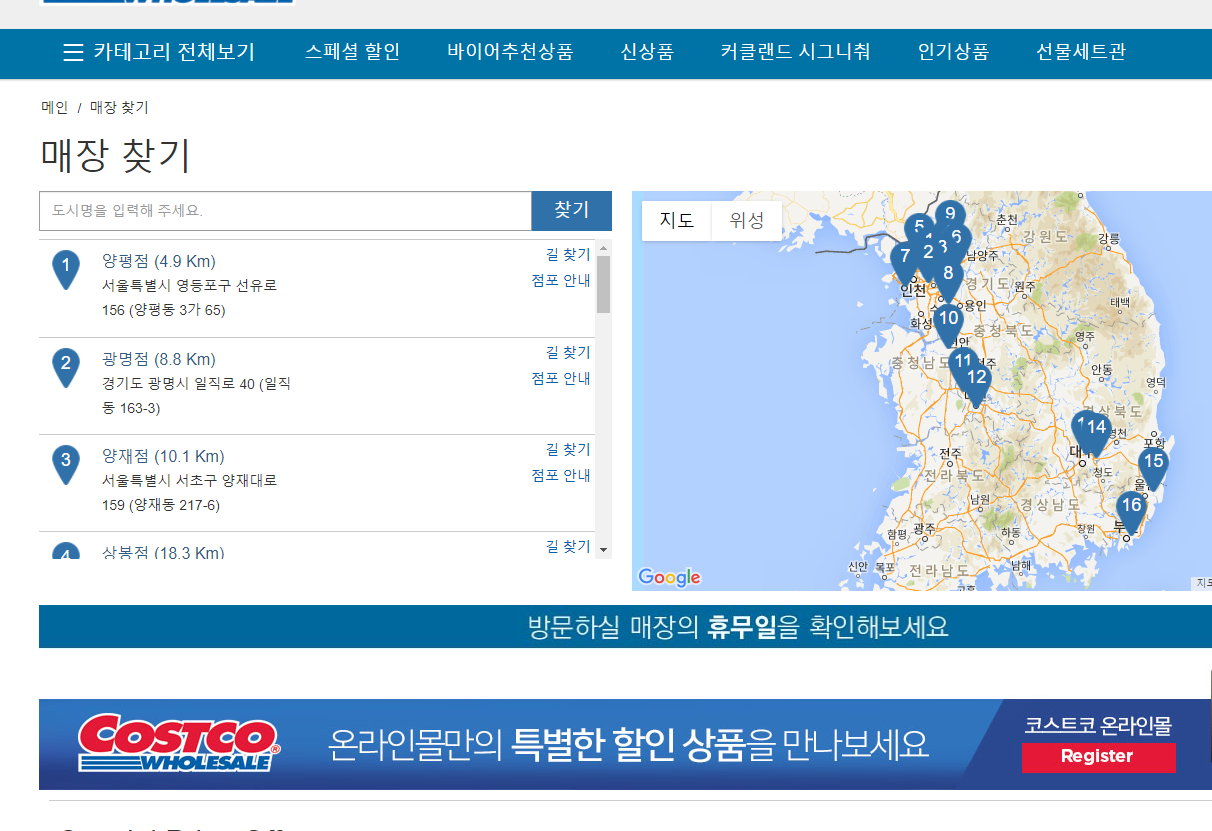Viewport: 1212px width, 831px height.
Task: Click list marker 3 for 양재점
Action: pos(66,464)
